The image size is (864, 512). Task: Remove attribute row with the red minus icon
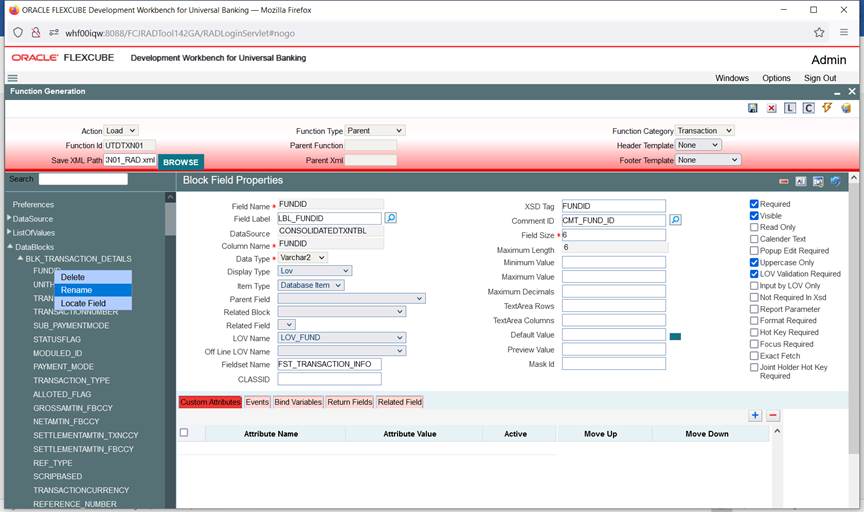tap(773, 415)
